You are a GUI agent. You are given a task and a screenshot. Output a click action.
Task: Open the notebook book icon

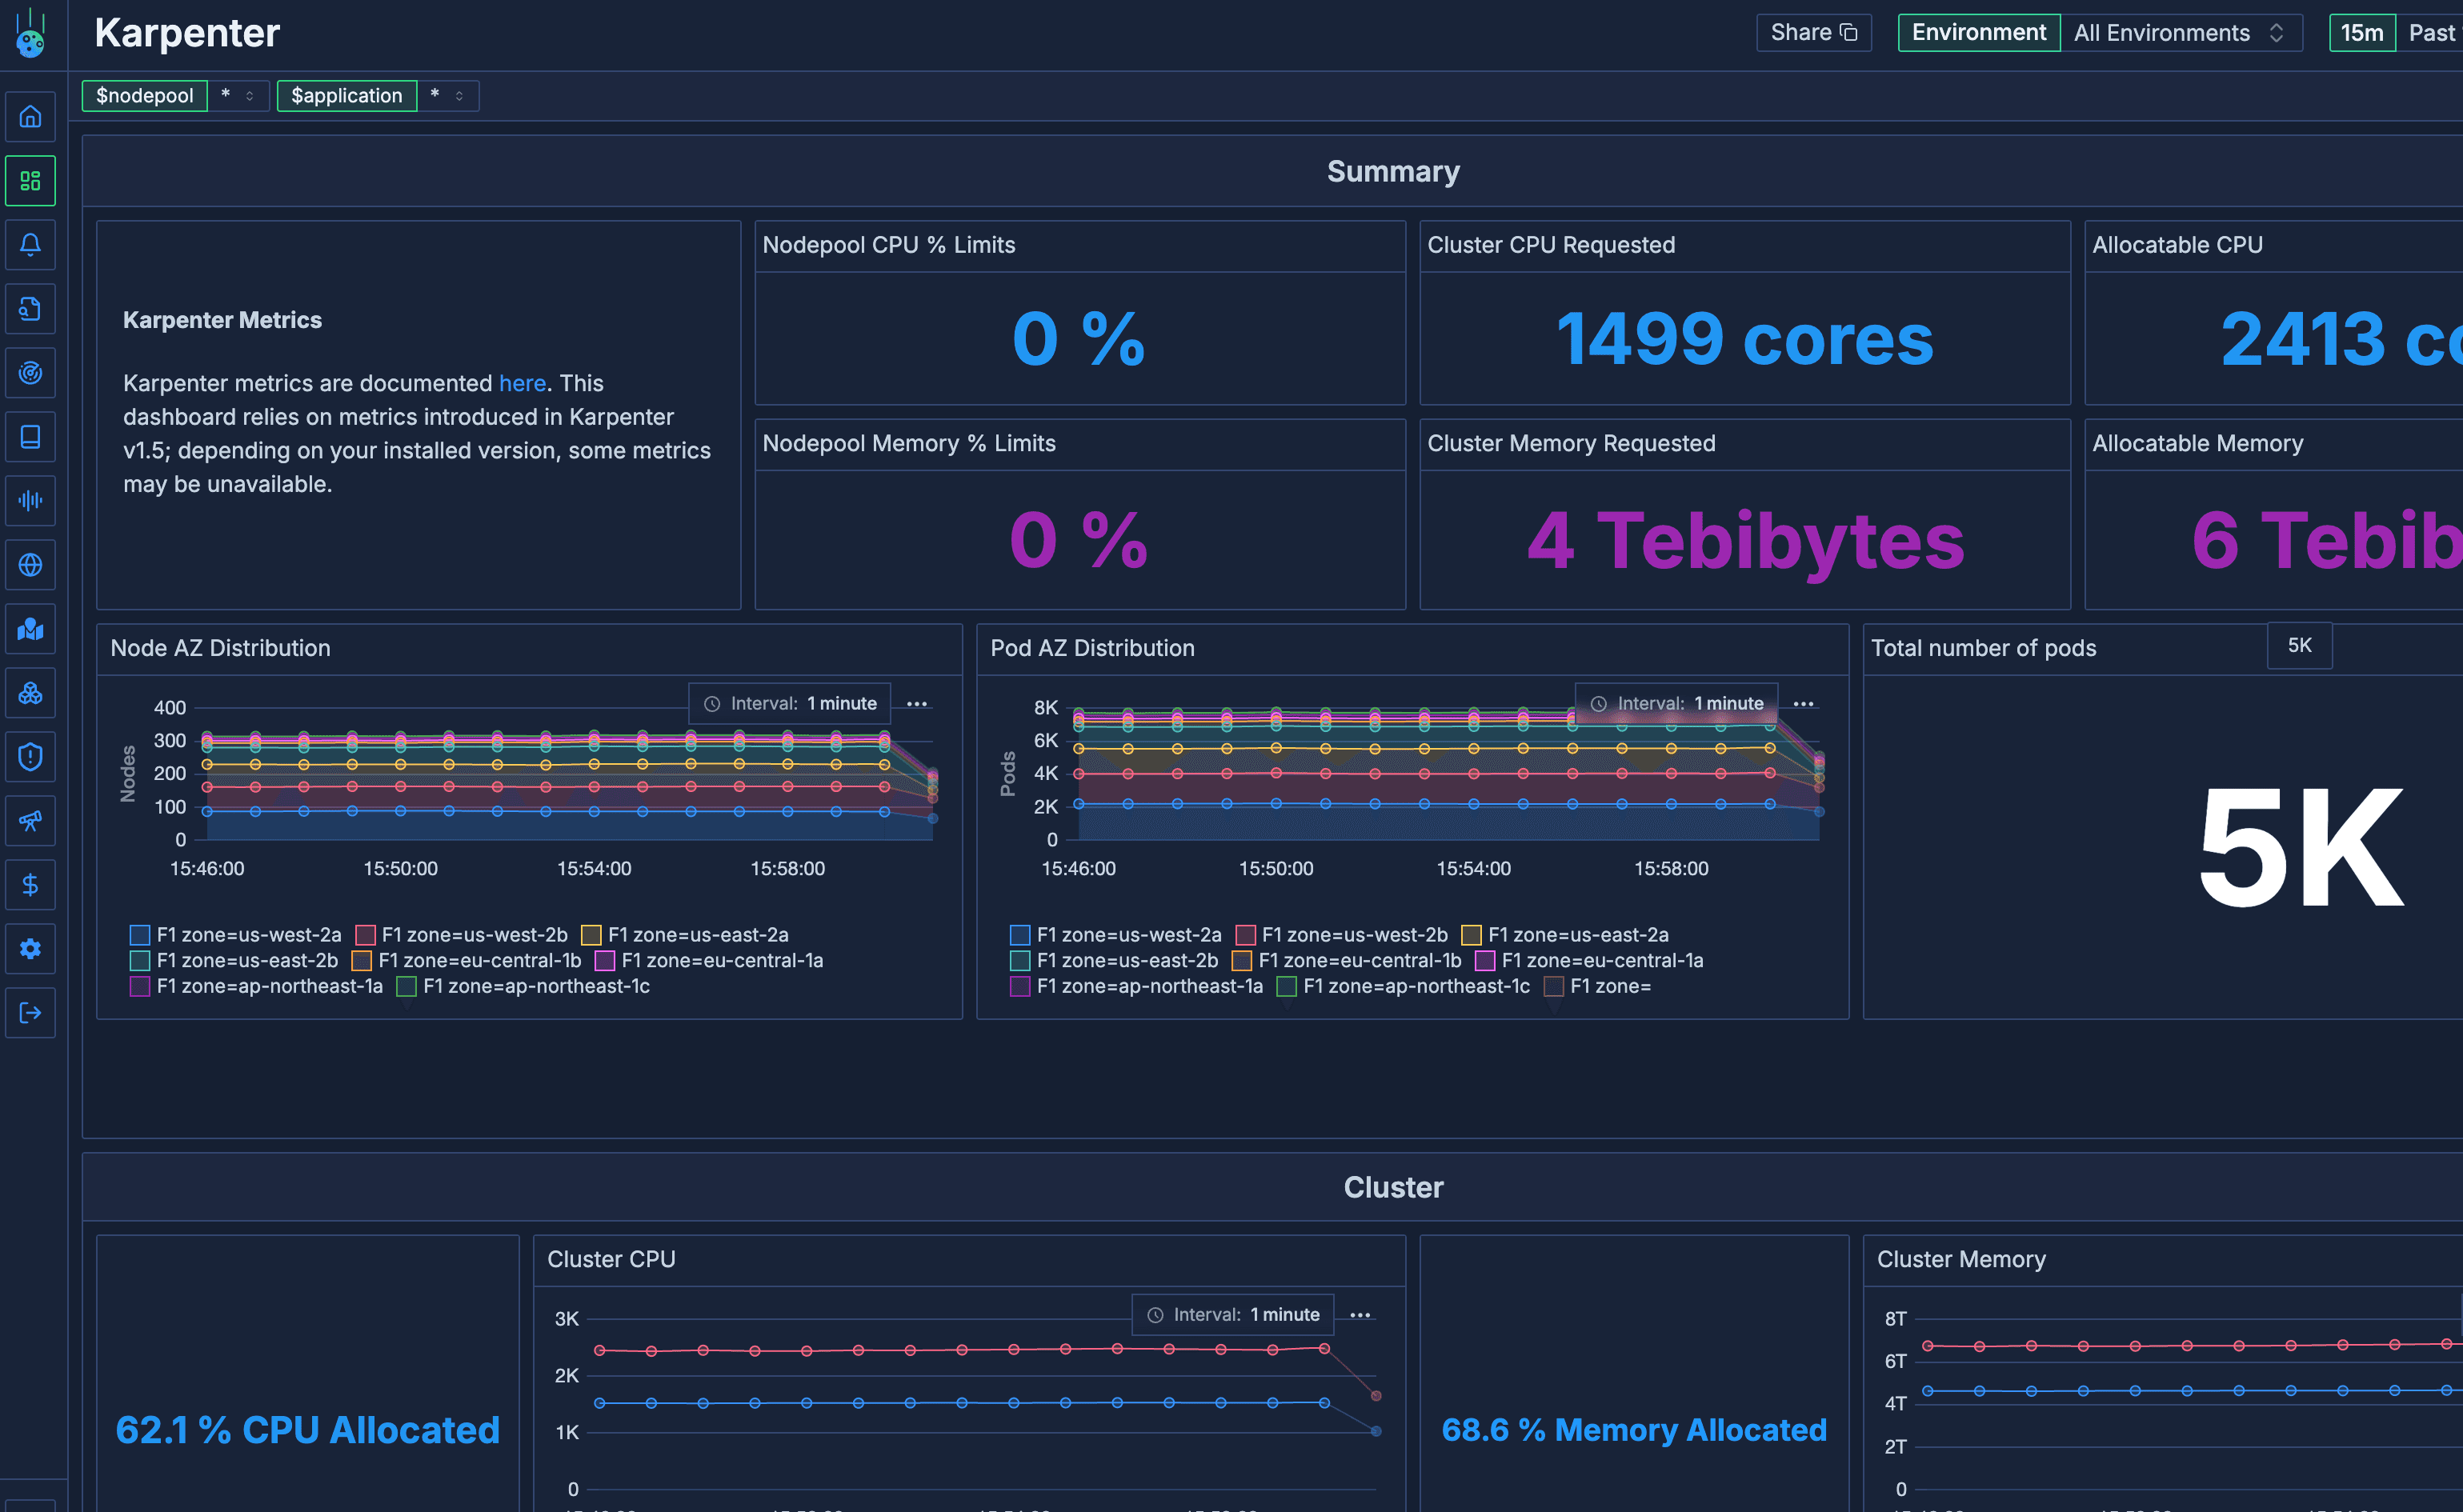[x=30, y=437]
